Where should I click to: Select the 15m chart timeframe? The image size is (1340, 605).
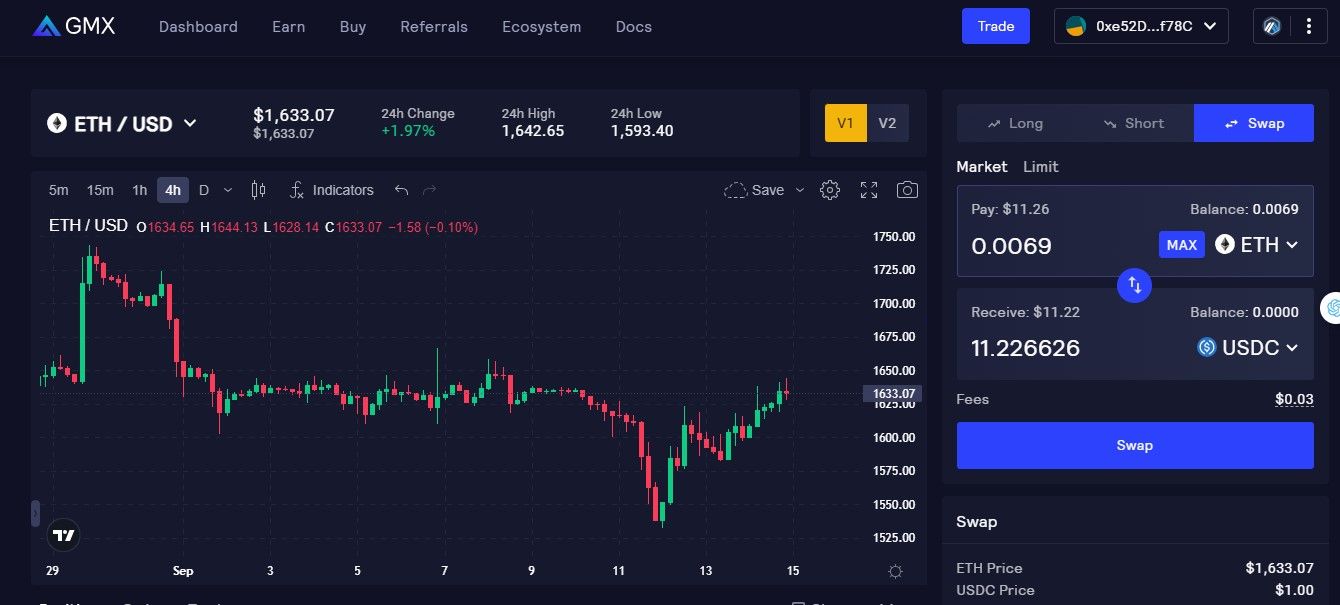(99, 189)
